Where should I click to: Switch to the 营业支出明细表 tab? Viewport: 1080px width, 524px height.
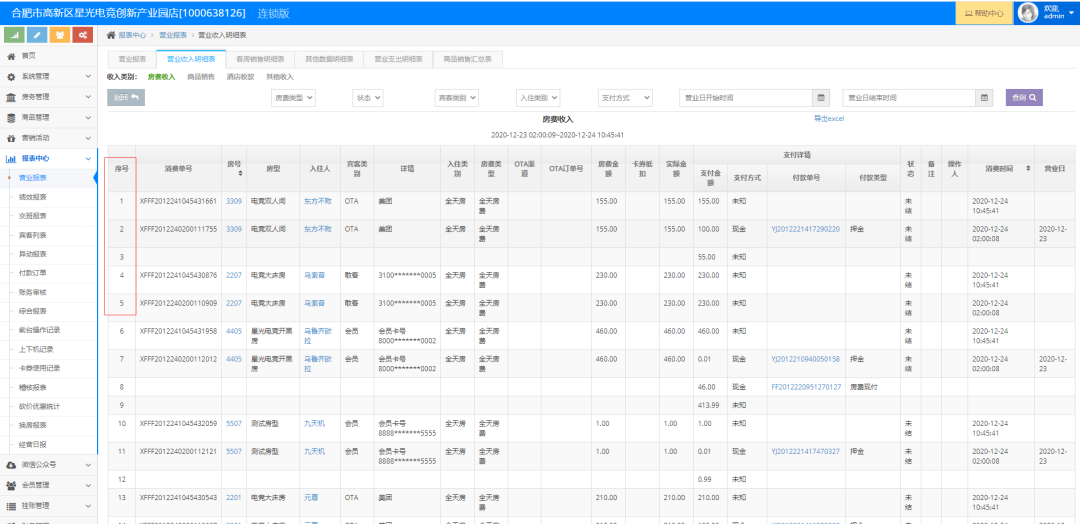398,59
